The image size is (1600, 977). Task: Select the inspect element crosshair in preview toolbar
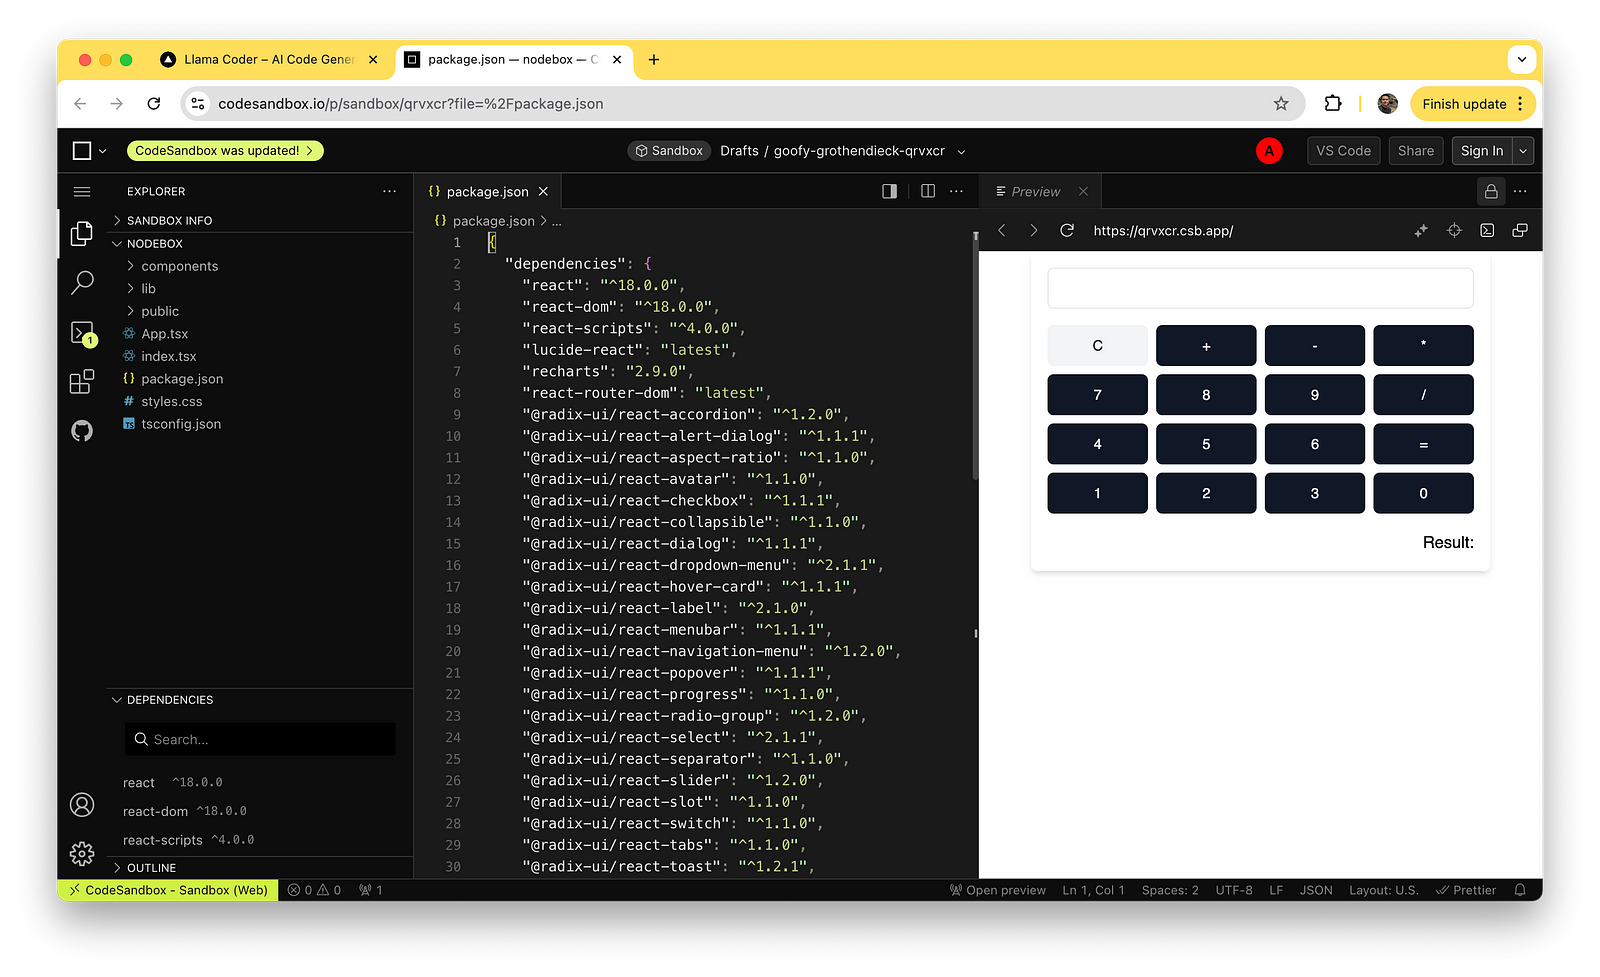pyautogui.click(x=1453, y=230)
